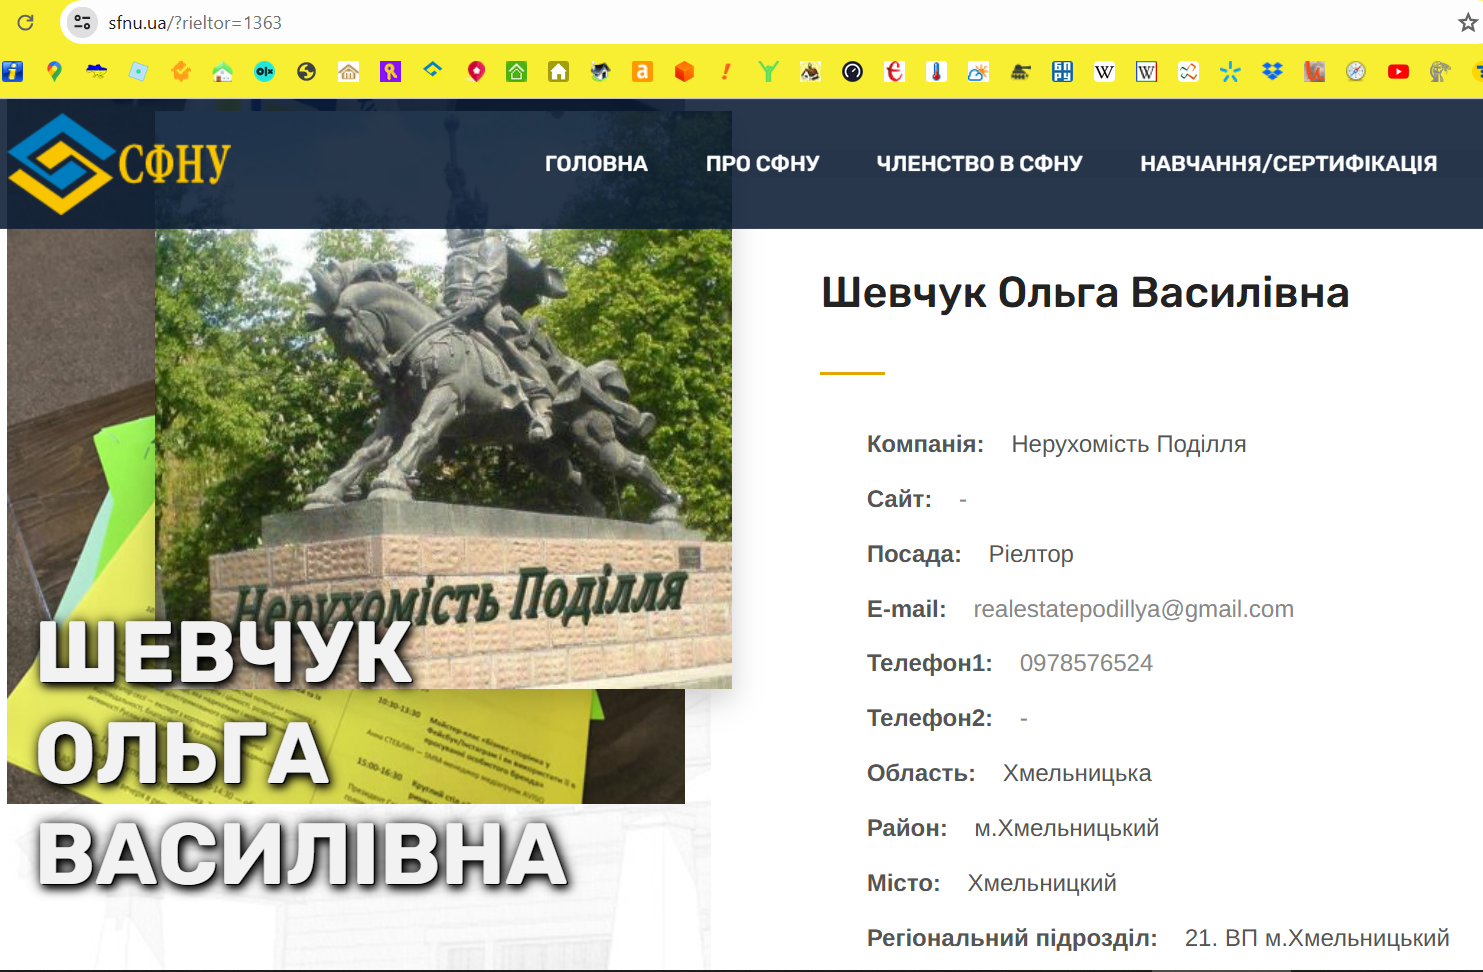Open the weather sun-cloud bookmark

tap(979, 71)
